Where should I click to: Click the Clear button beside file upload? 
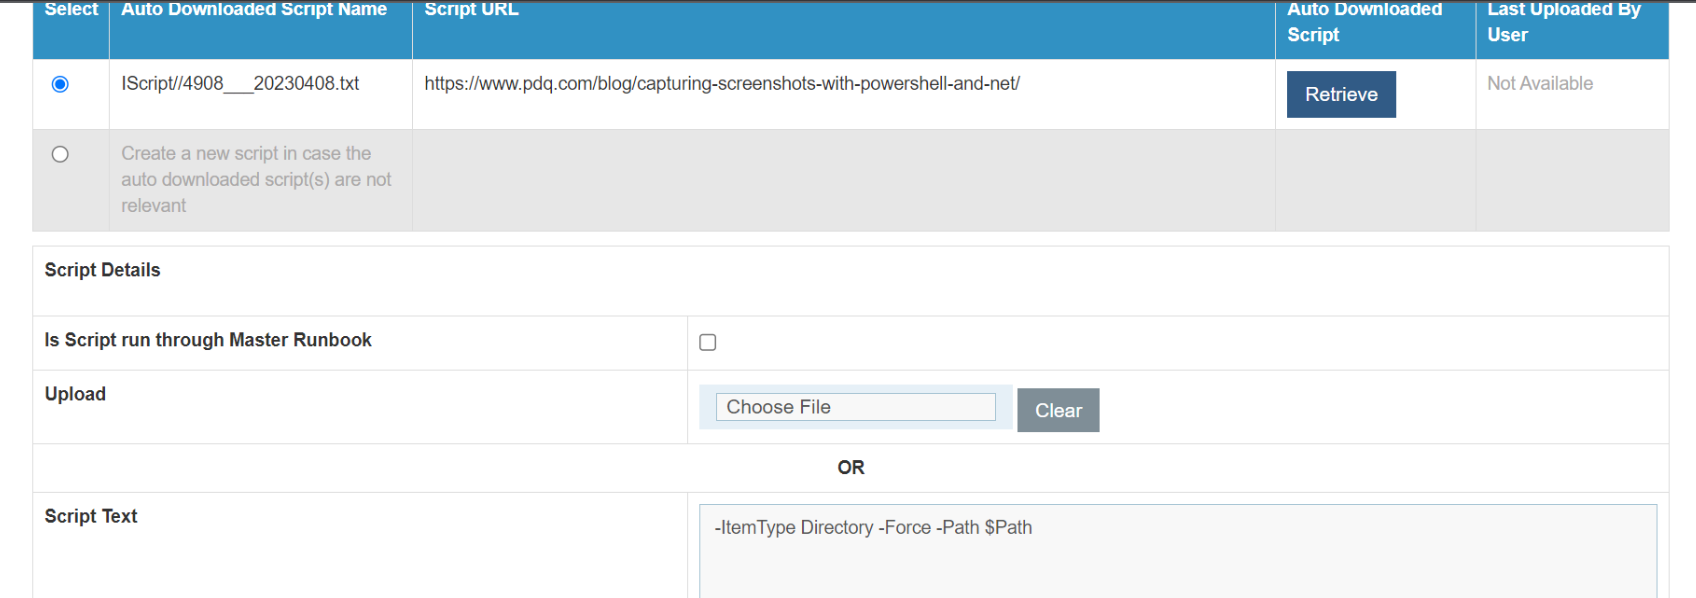click(x=1058, y=410)
